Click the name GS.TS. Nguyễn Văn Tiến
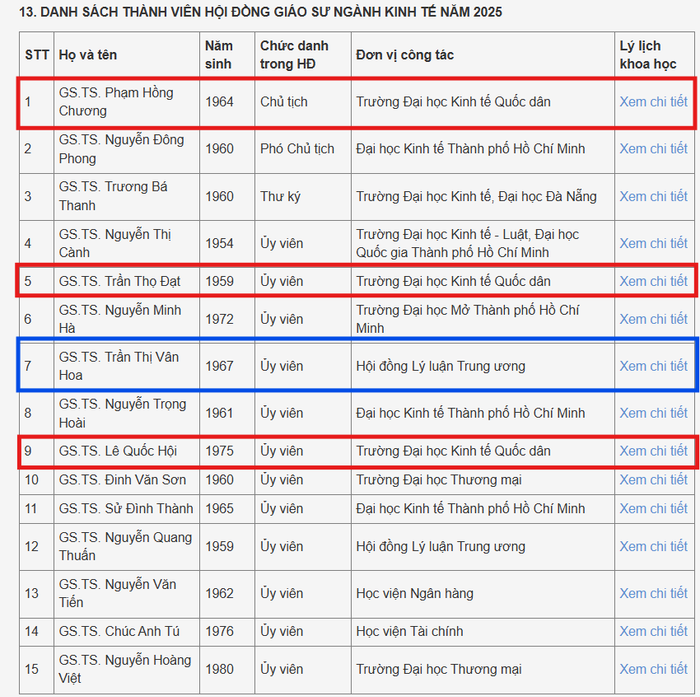The image size is (700, 697). [117, 593]
